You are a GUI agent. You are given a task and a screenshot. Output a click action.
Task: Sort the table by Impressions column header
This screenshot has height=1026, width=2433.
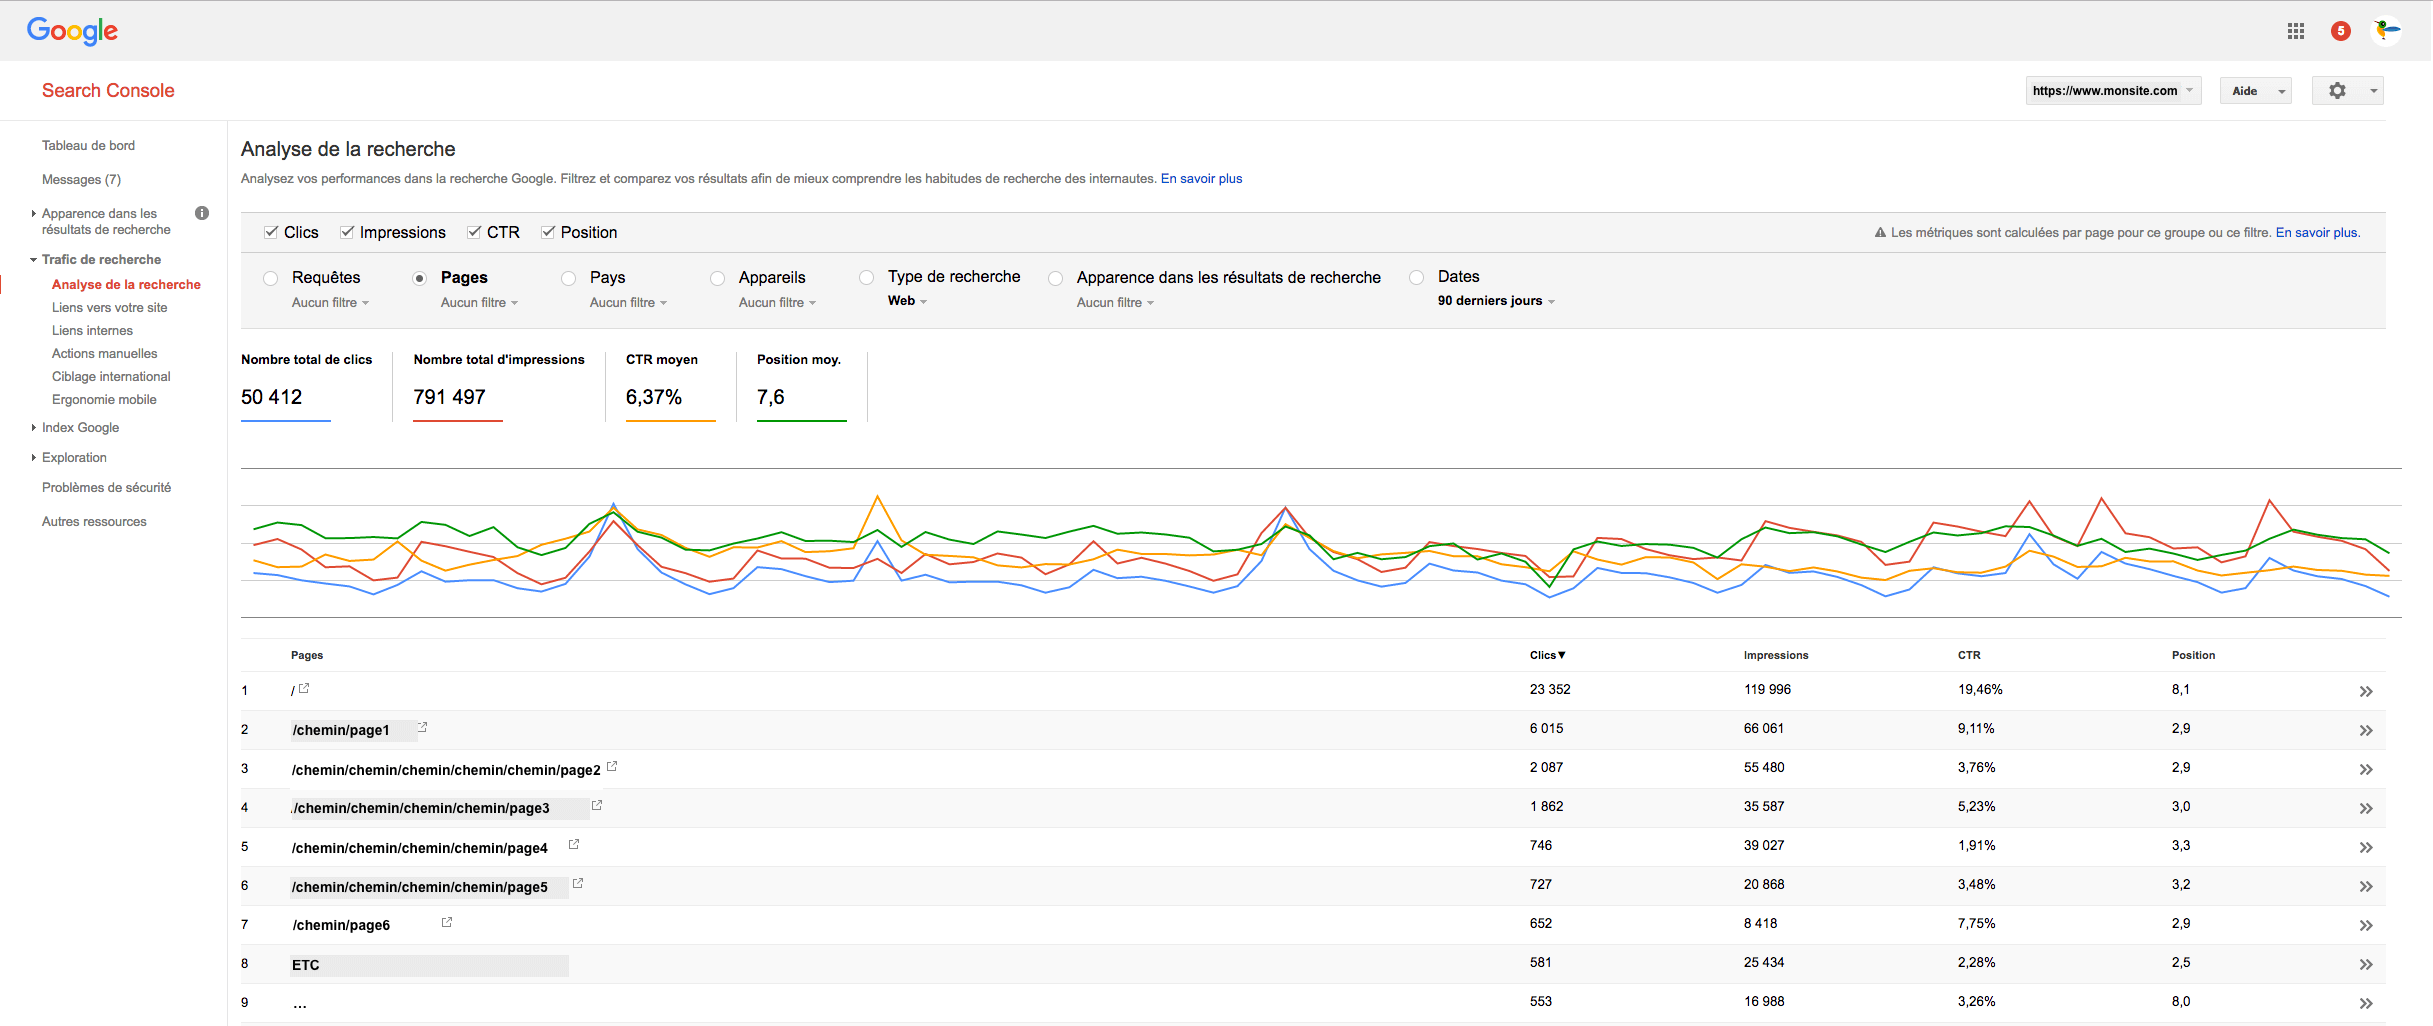pyautogui.click(x=1776, y=655)
